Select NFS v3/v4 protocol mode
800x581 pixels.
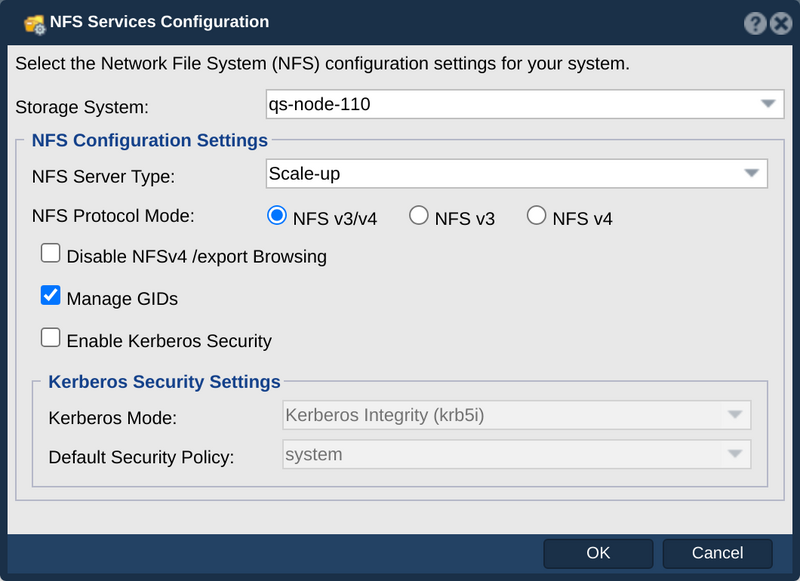277,216
